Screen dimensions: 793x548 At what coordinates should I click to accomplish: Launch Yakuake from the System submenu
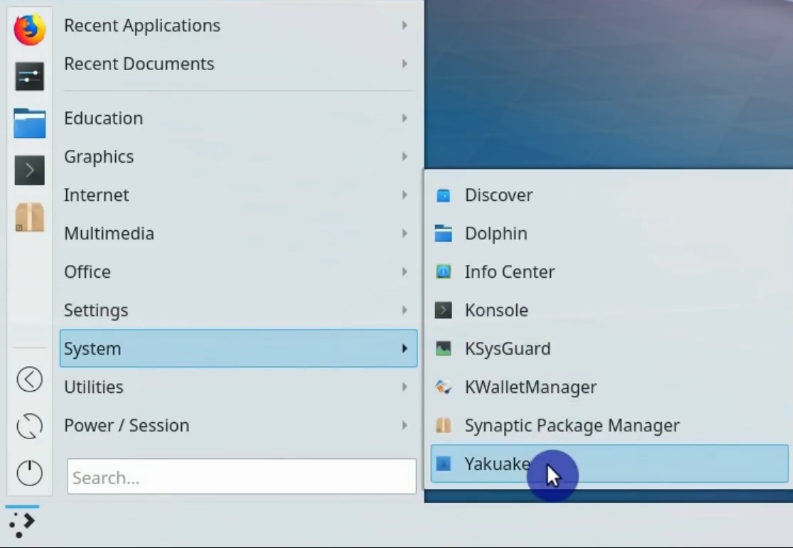tap(609, 464)
